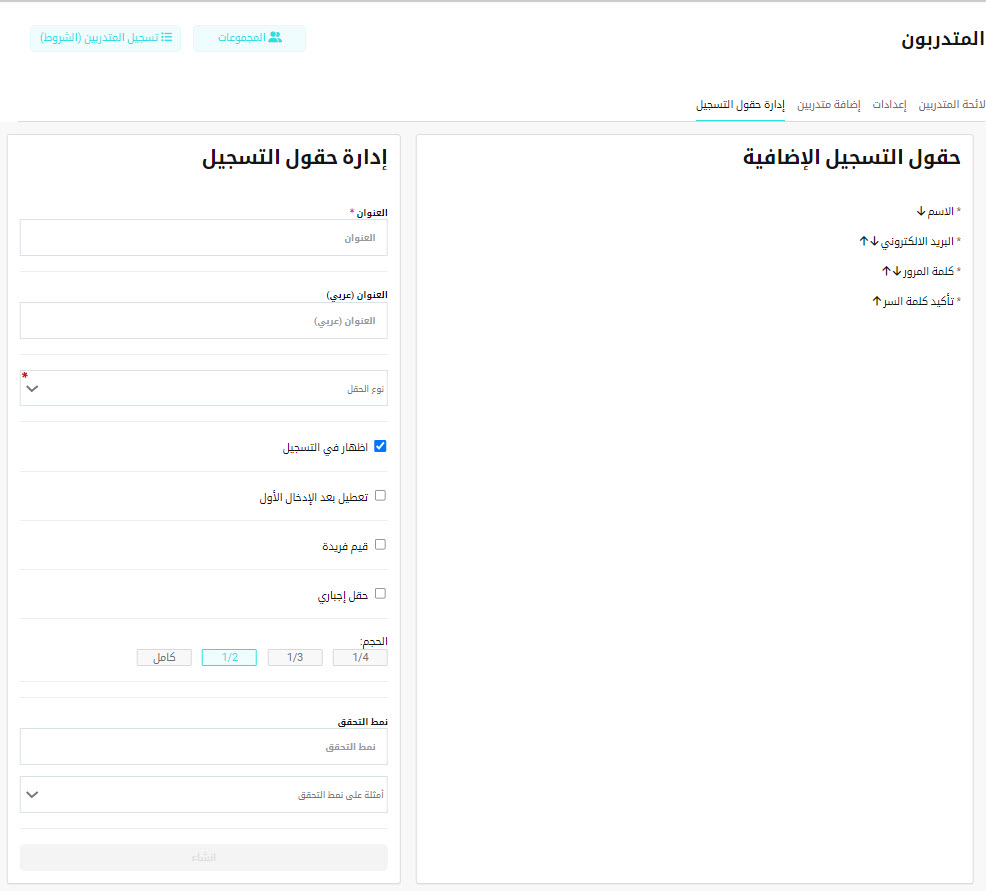Screen dimensions: 986x891
Task: Check the قيم فريدة option
Action: point(380,545)
